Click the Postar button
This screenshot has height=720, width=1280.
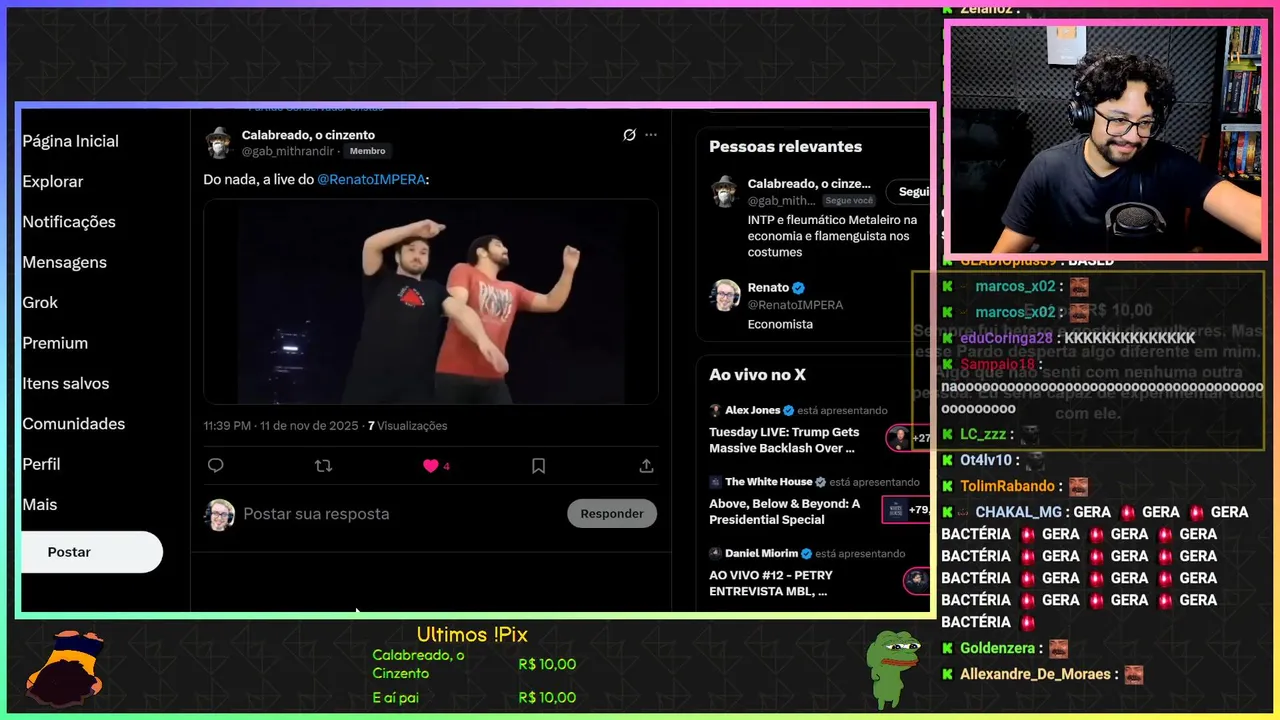point(91,552)
